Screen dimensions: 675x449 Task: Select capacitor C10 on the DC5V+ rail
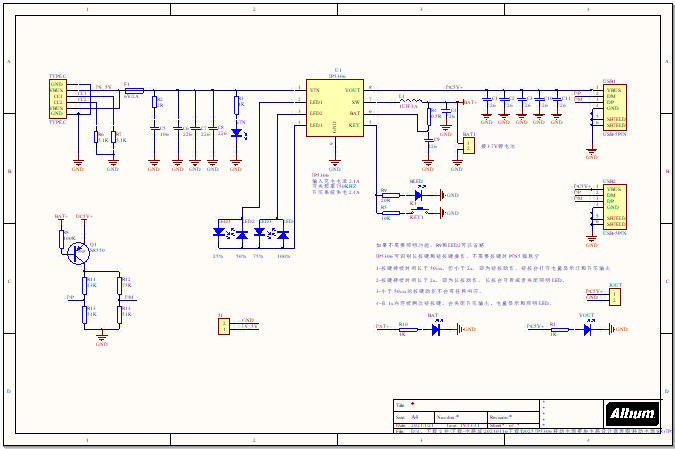(x=539, y=99)
